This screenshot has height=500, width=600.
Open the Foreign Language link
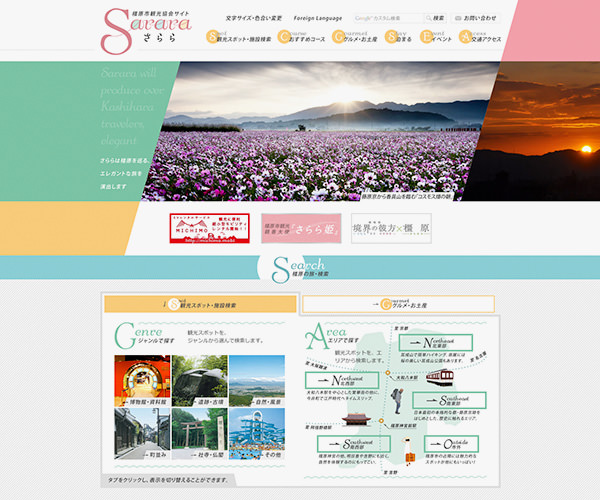[318, 18]
